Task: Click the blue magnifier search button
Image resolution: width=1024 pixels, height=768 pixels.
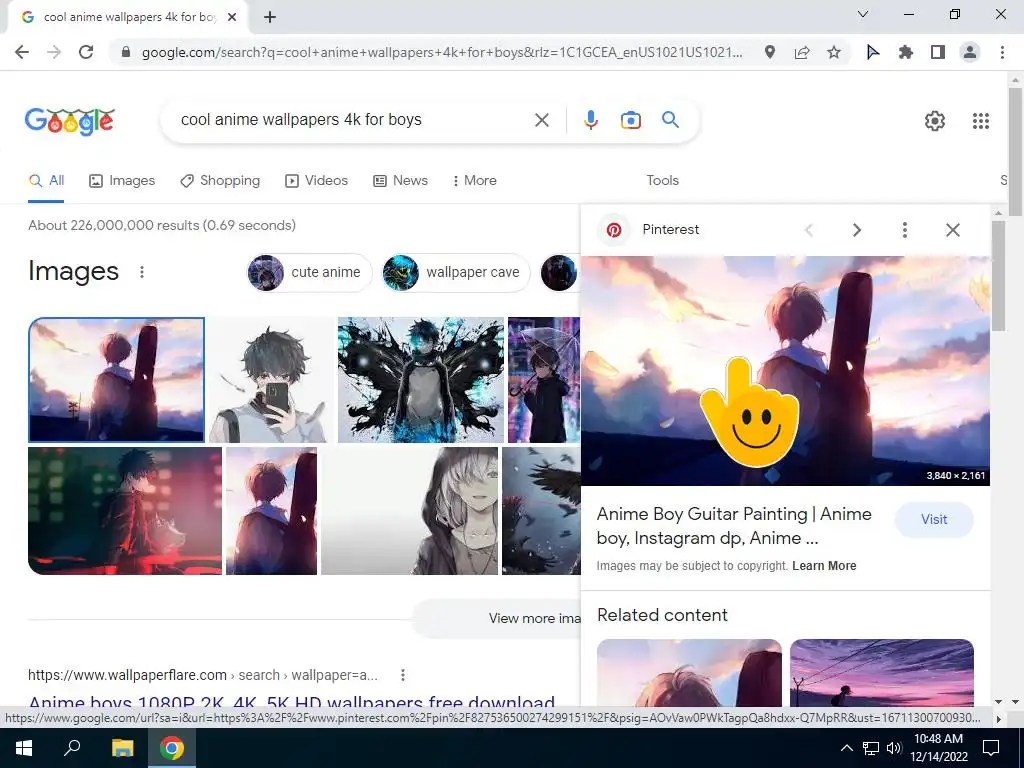Action: point(671,120)
